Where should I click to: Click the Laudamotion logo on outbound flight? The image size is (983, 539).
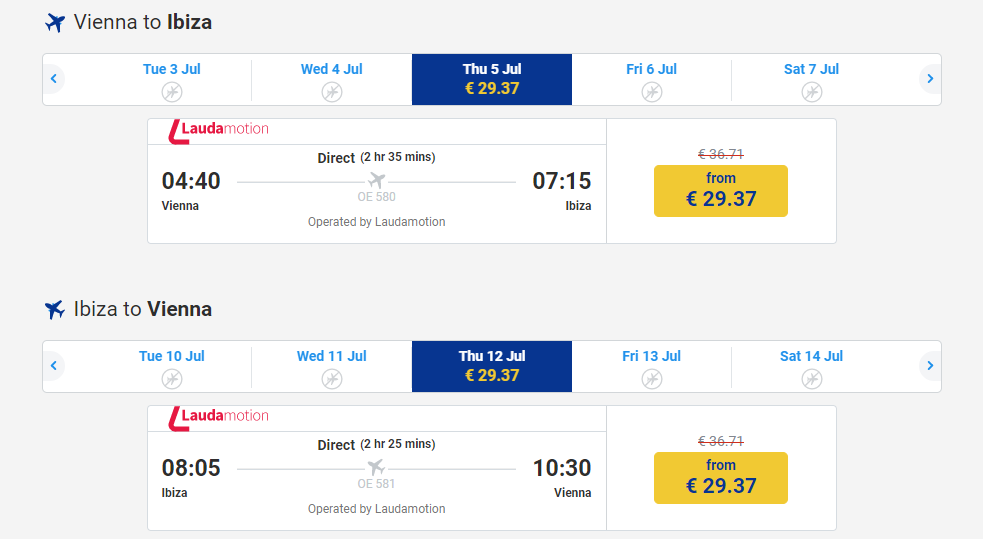click(x=219, y=129)
